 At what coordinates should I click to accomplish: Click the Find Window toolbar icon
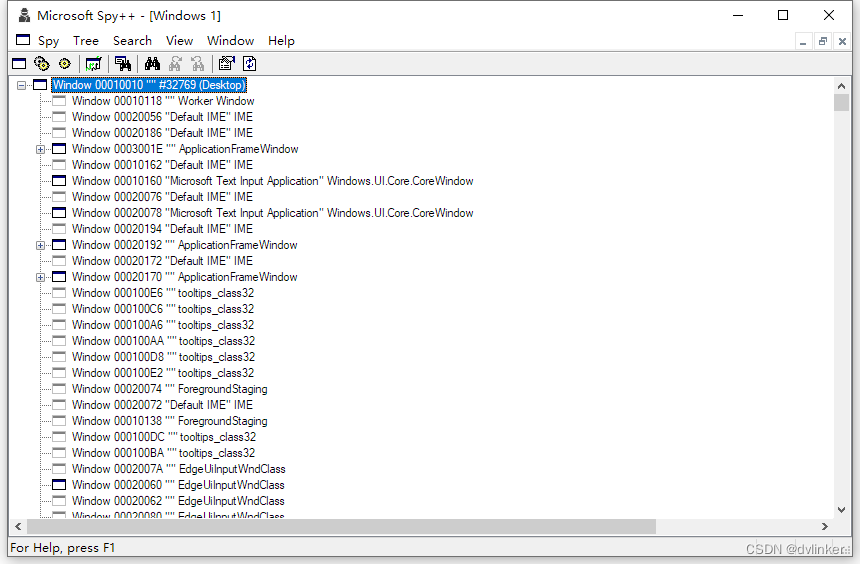(x=123, y=64)
